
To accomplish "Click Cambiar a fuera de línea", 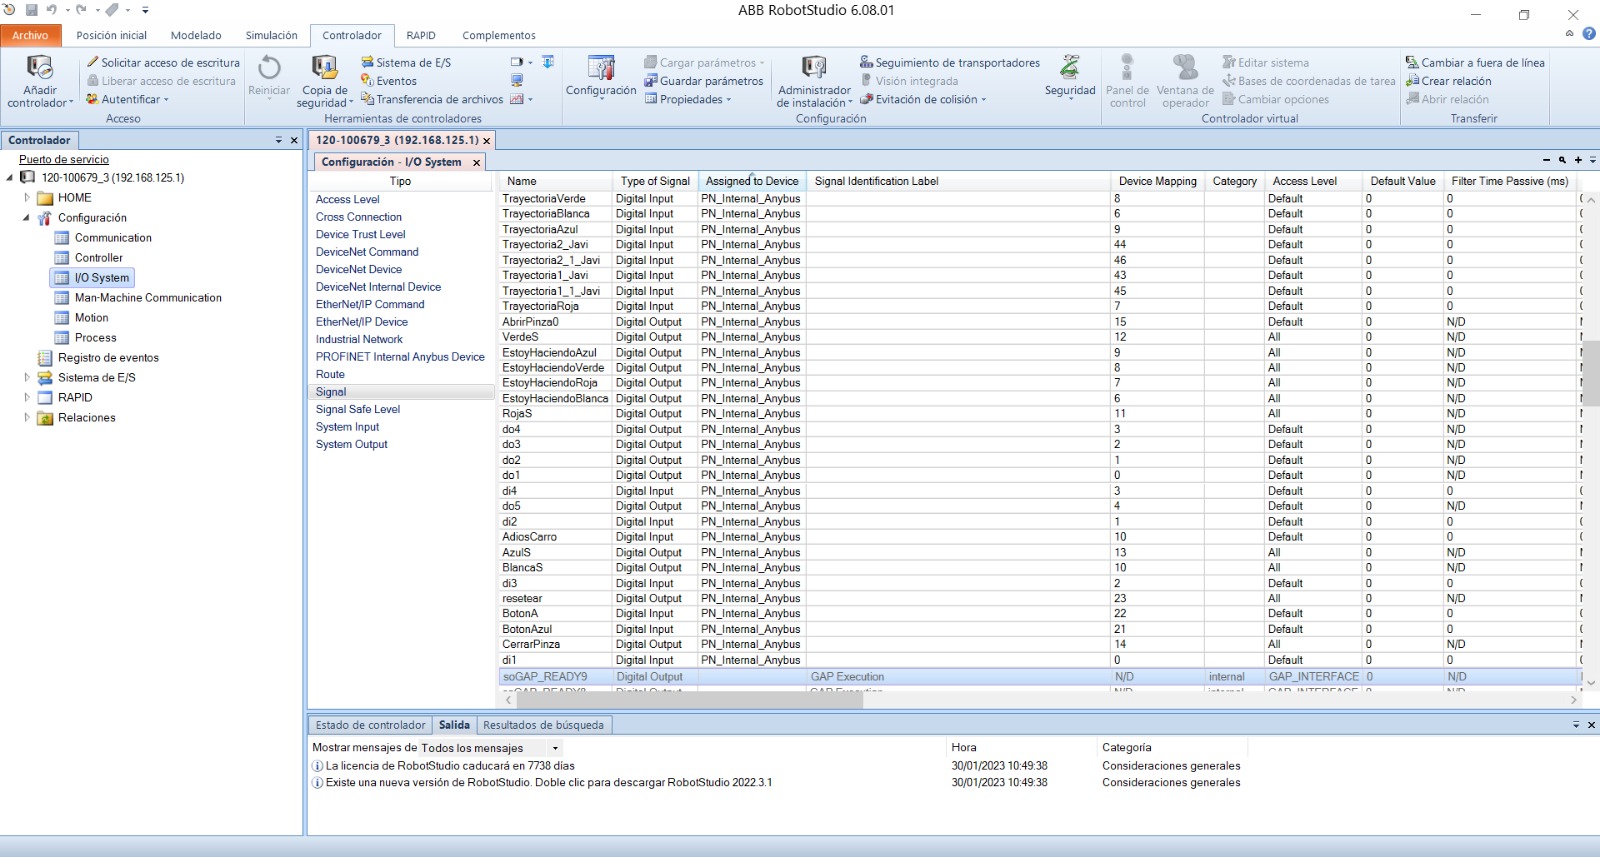I will pyautogui.click(x=1475, y=62).
